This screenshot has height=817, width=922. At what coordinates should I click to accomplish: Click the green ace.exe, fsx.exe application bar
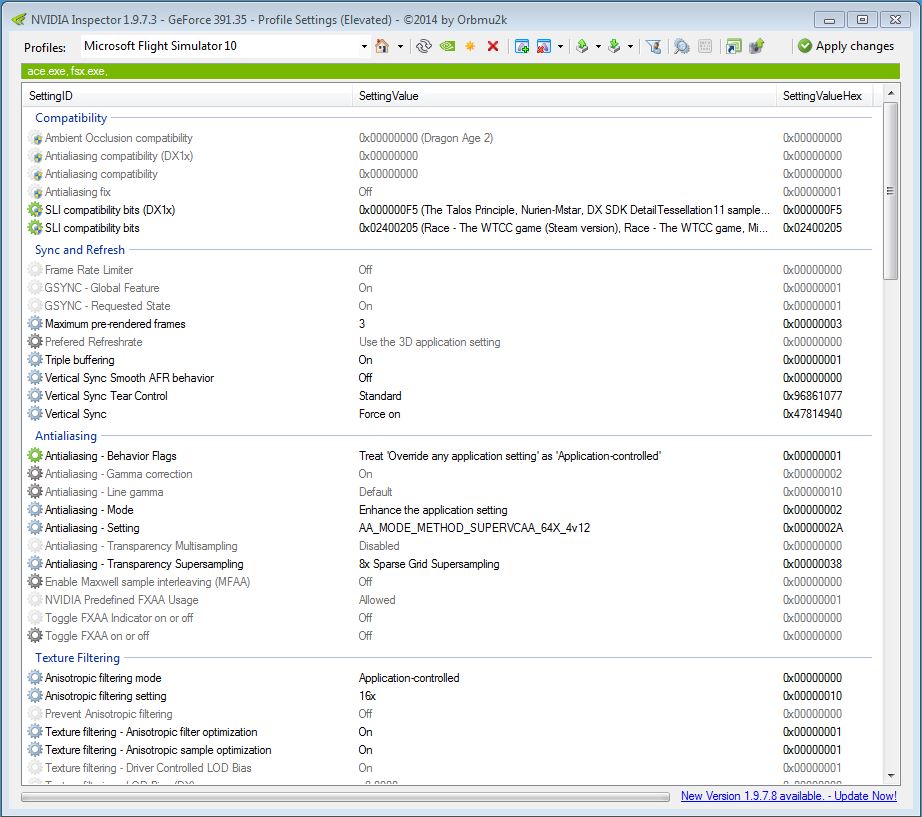coord(460,71)
